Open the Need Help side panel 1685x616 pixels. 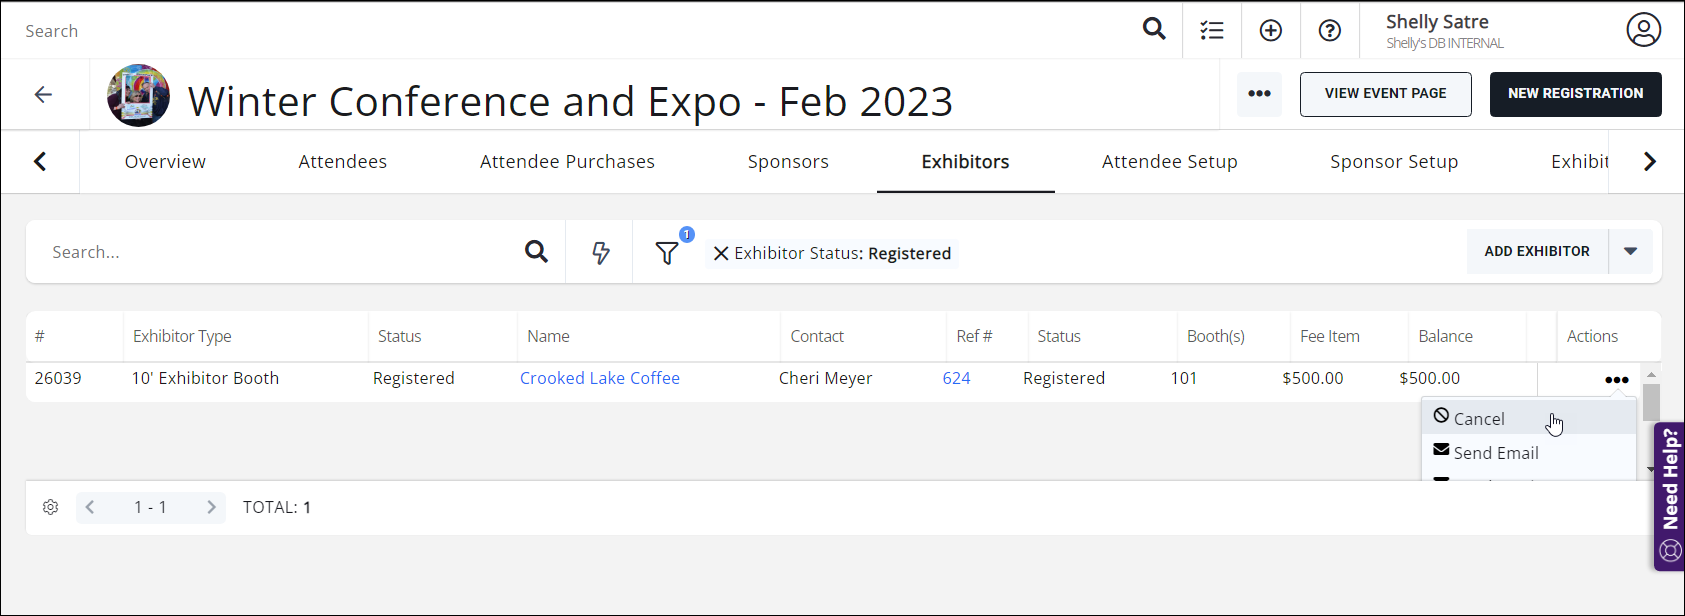(x=1670, y=496)
